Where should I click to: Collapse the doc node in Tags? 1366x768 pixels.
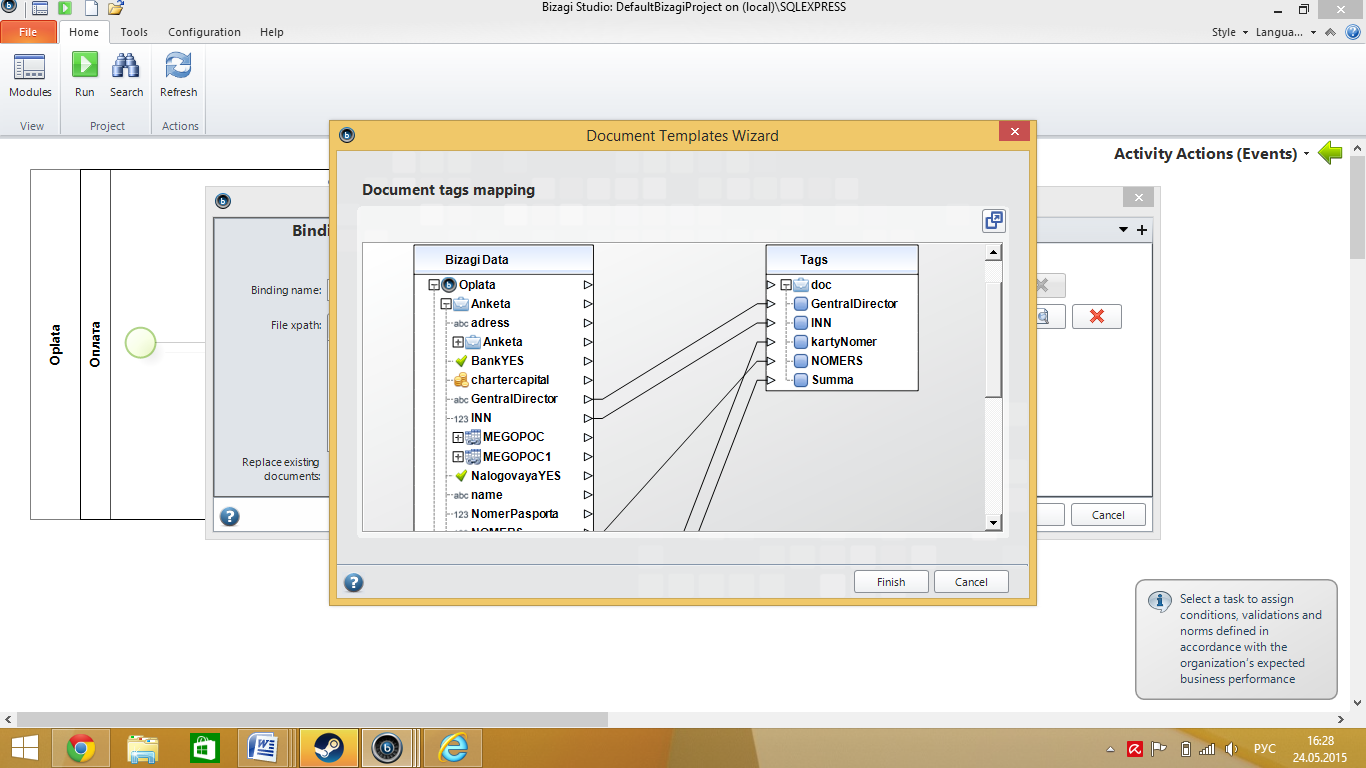pos(786,285)
